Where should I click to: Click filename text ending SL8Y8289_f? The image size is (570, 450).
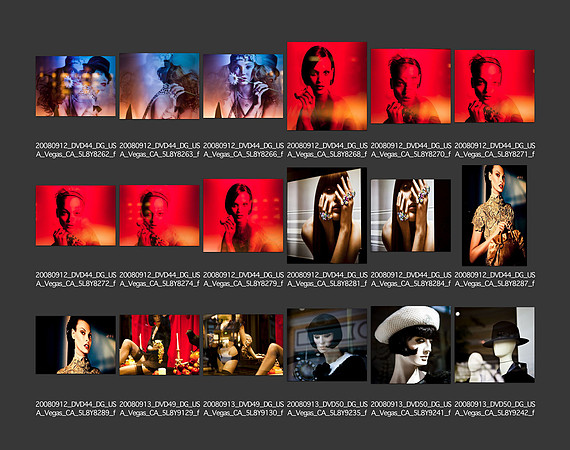pyautogui.click(x=76, y=409)
